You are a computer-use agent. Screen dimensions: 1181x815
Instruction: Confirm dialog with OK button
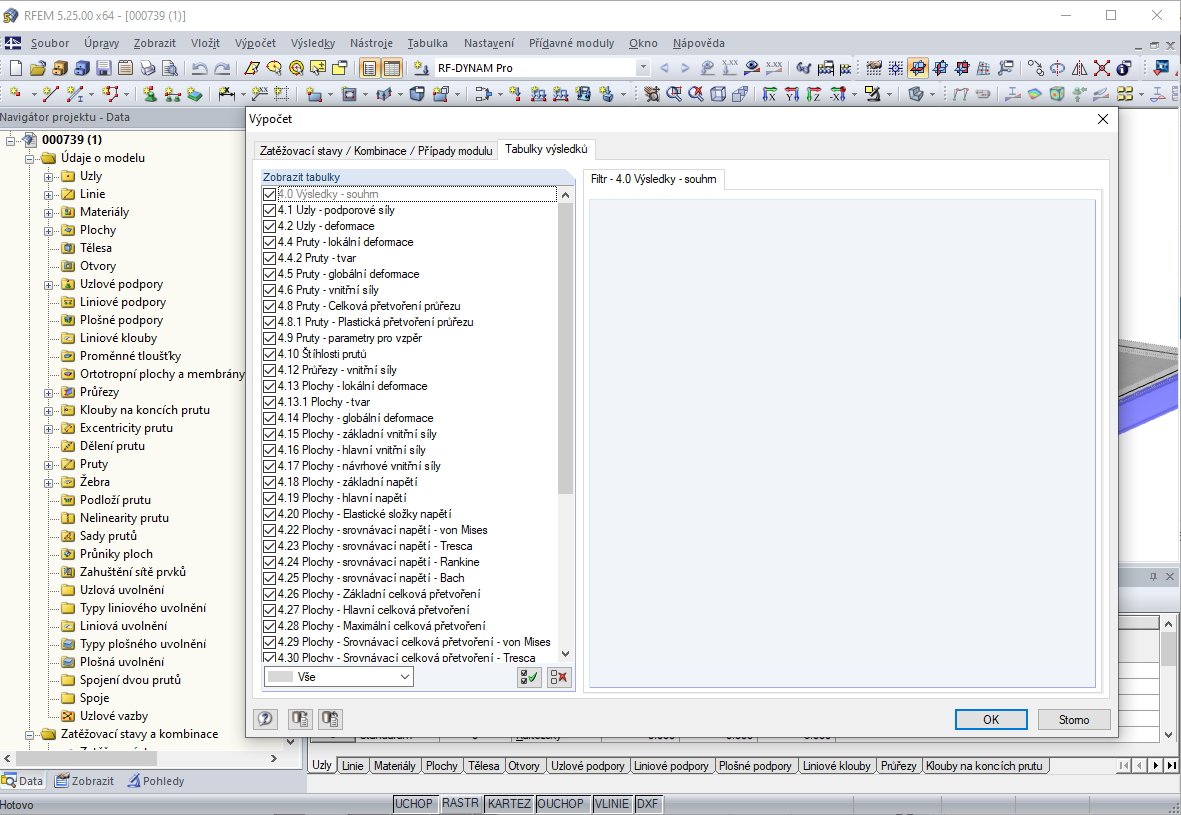[990, 719]
